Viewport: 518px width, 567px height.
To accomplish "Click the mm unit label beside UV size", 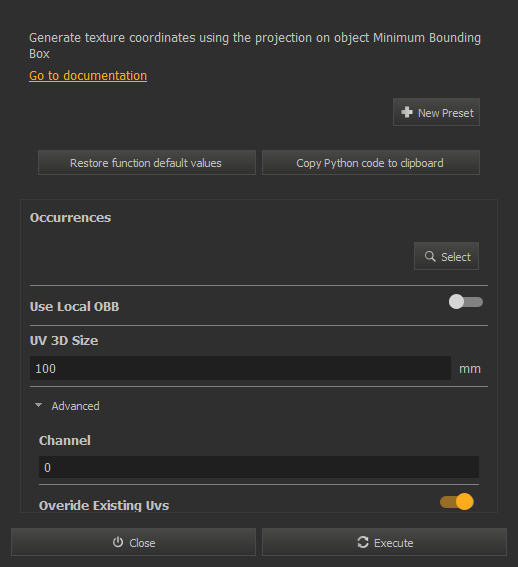I will tap(470, 369).
